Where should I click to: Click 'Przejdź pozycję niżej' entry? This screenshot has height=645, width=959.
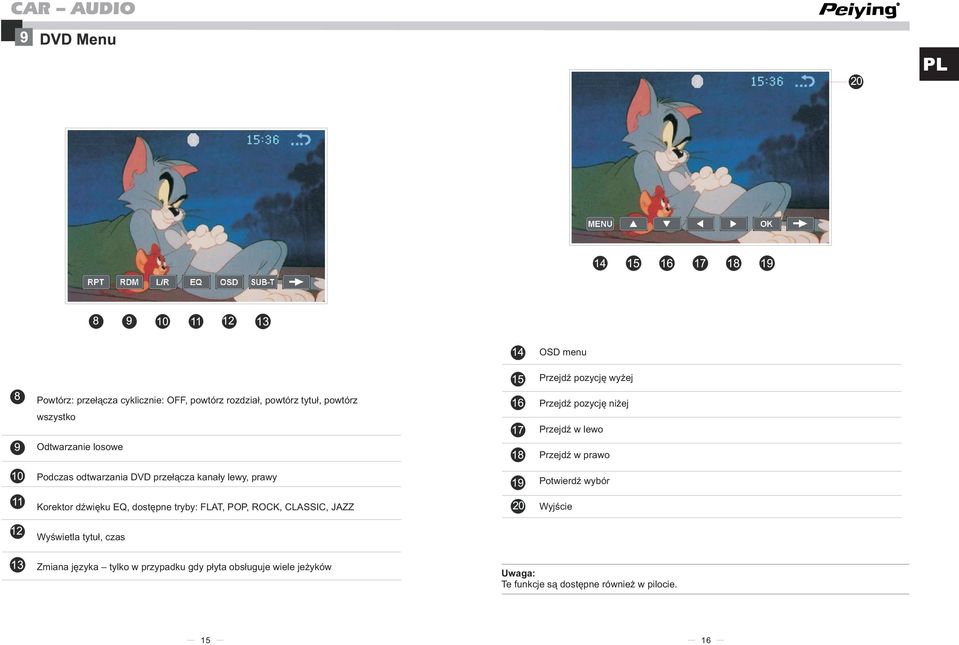[583, 404]
